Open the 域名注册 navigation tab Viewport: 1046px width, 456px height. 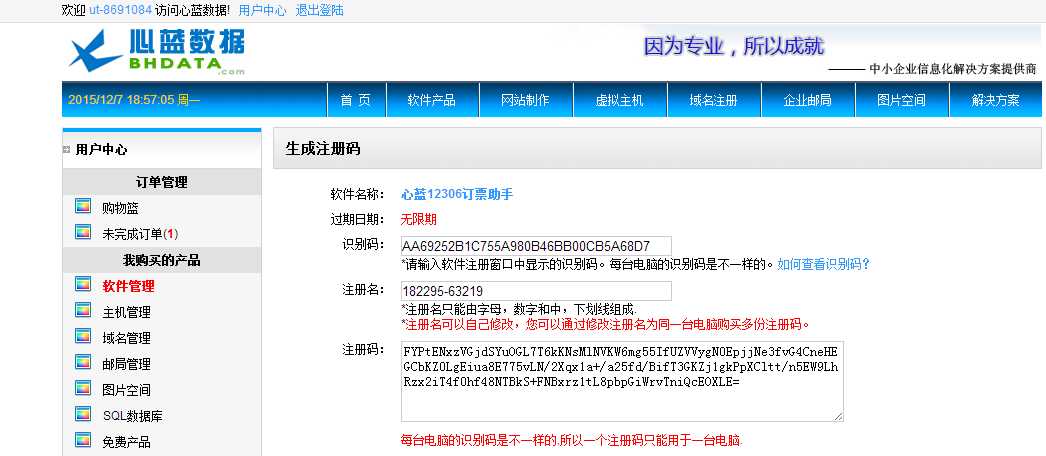point(714,100)
